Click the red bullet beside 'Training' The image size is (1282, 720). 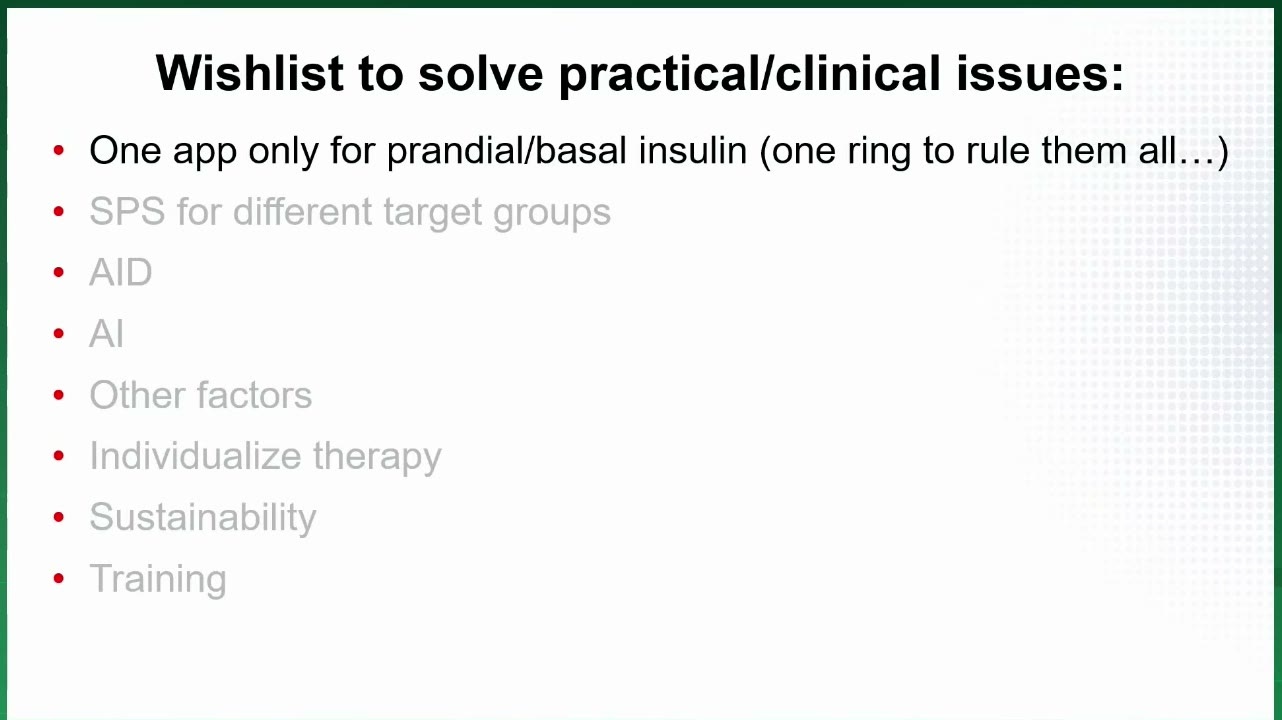tap(59, 579)
